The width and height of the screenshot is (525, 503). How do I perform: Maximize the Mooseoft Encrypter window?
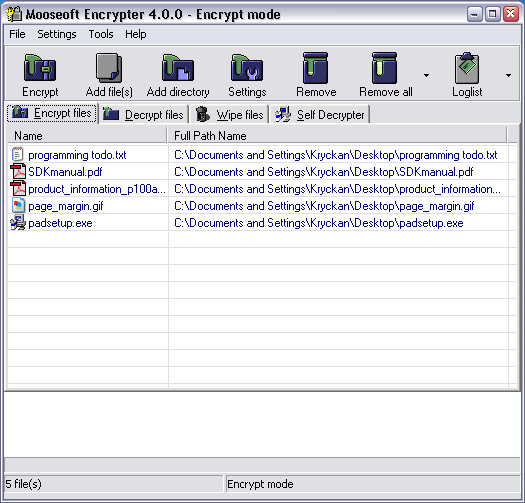[x=493, y=14]
